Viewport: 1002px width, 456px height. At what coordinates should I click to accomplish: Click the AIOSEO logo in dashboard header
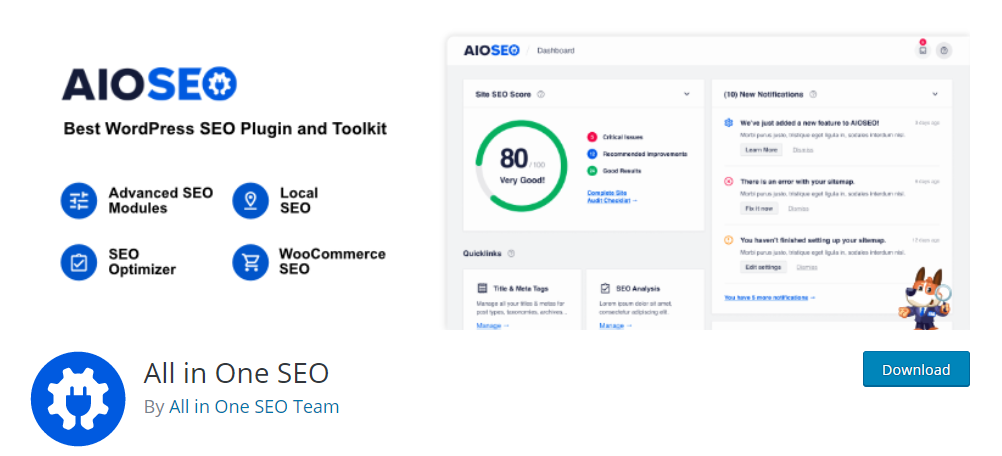pos(491,50)
